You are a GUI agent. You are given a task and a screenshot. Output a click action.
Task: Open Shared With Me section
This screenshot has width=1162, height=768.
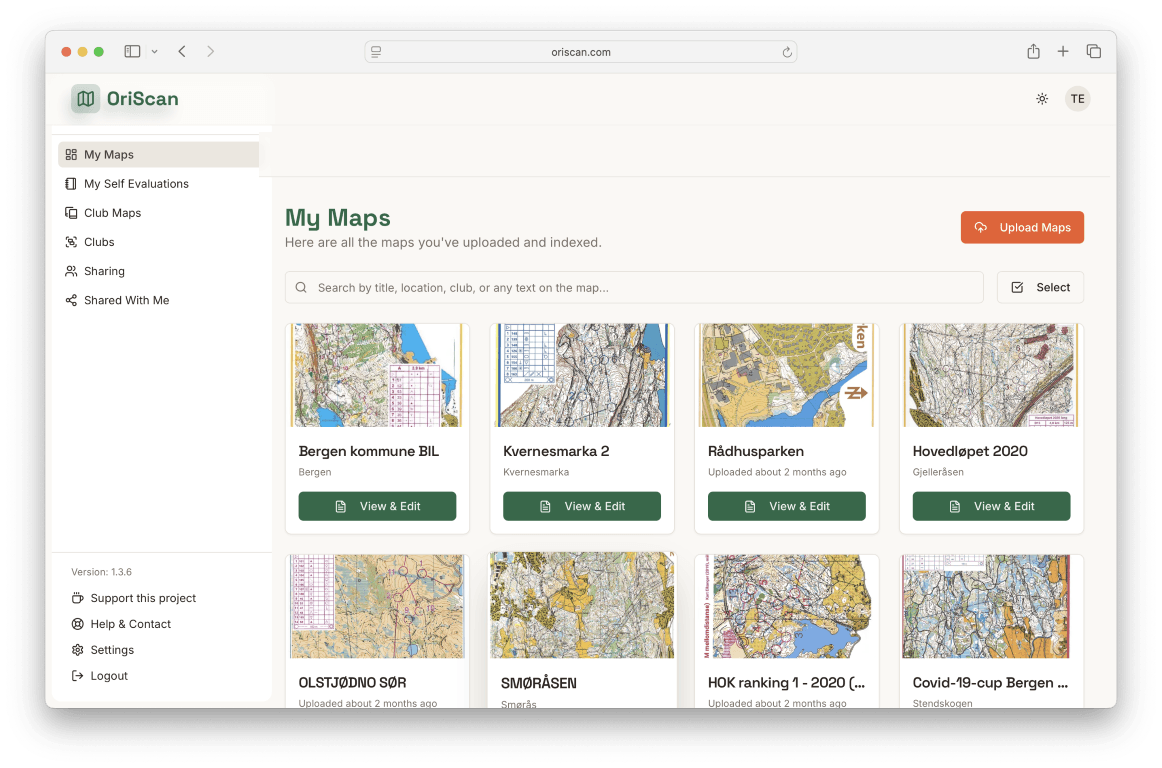point(159,300)
